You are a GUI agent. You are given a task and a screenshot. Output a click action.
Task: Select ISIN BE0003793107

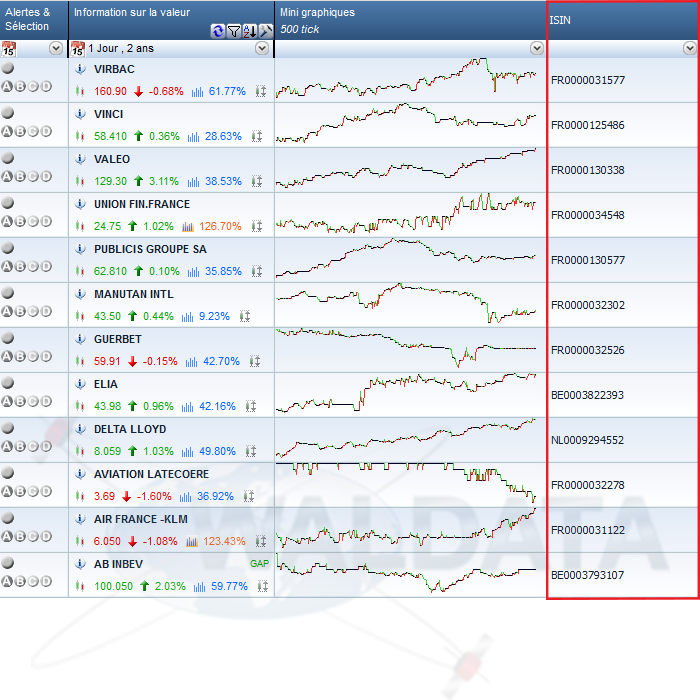pyautogui.click(x=587, y=575)
